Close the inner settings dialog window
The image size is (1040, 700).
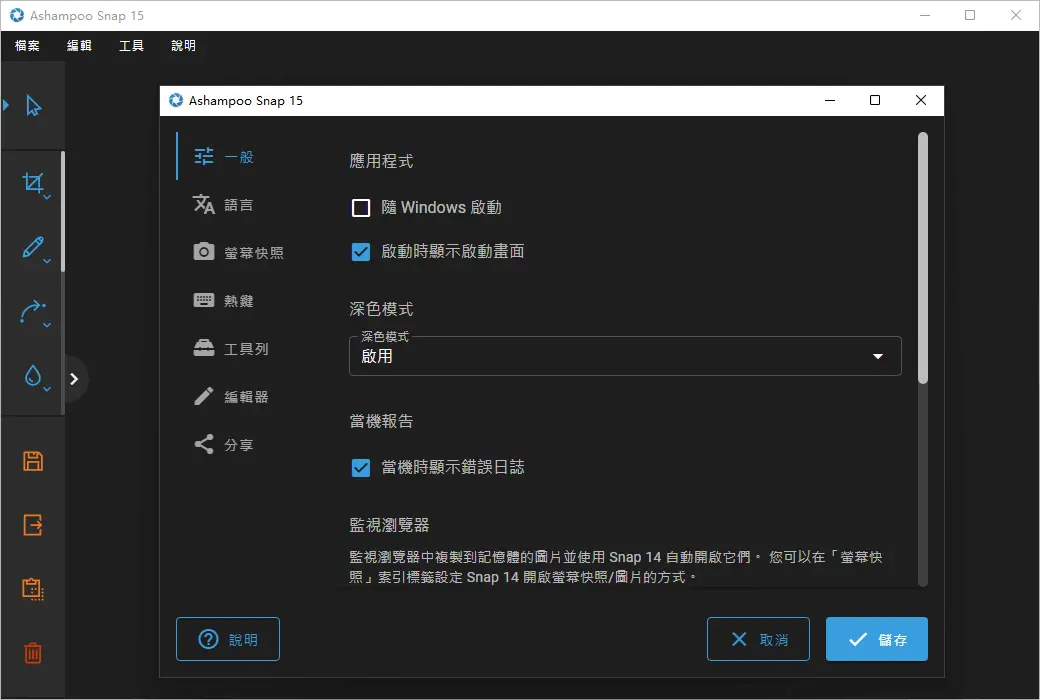pos(921,100)
